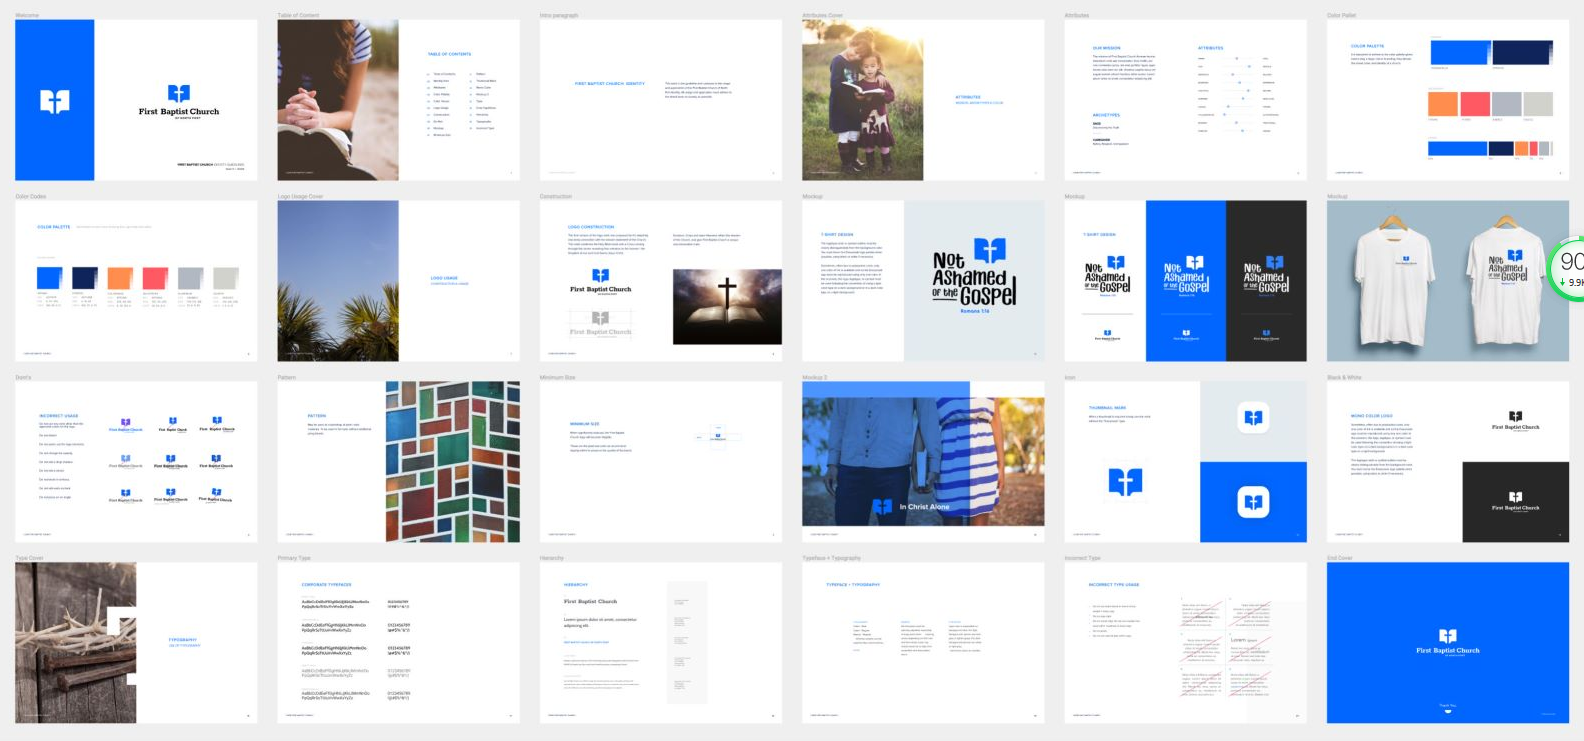Select the navy swatch in Color Codes artboard
1584x741 pixels.
point(85,278)
